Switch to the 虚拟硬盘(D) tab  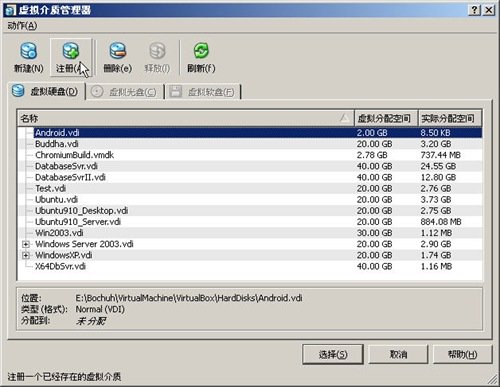(45, 91)
